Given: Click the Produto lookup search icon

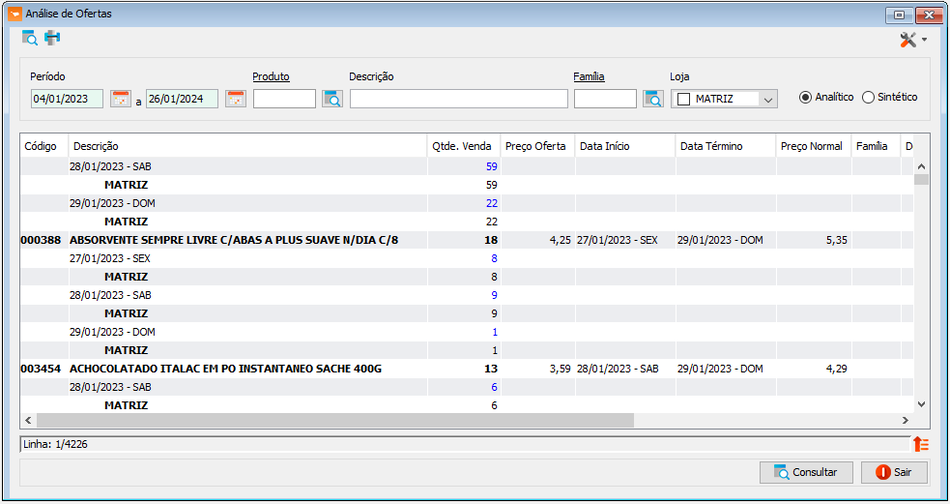Looking at the screenshot, I should [332, 99].
